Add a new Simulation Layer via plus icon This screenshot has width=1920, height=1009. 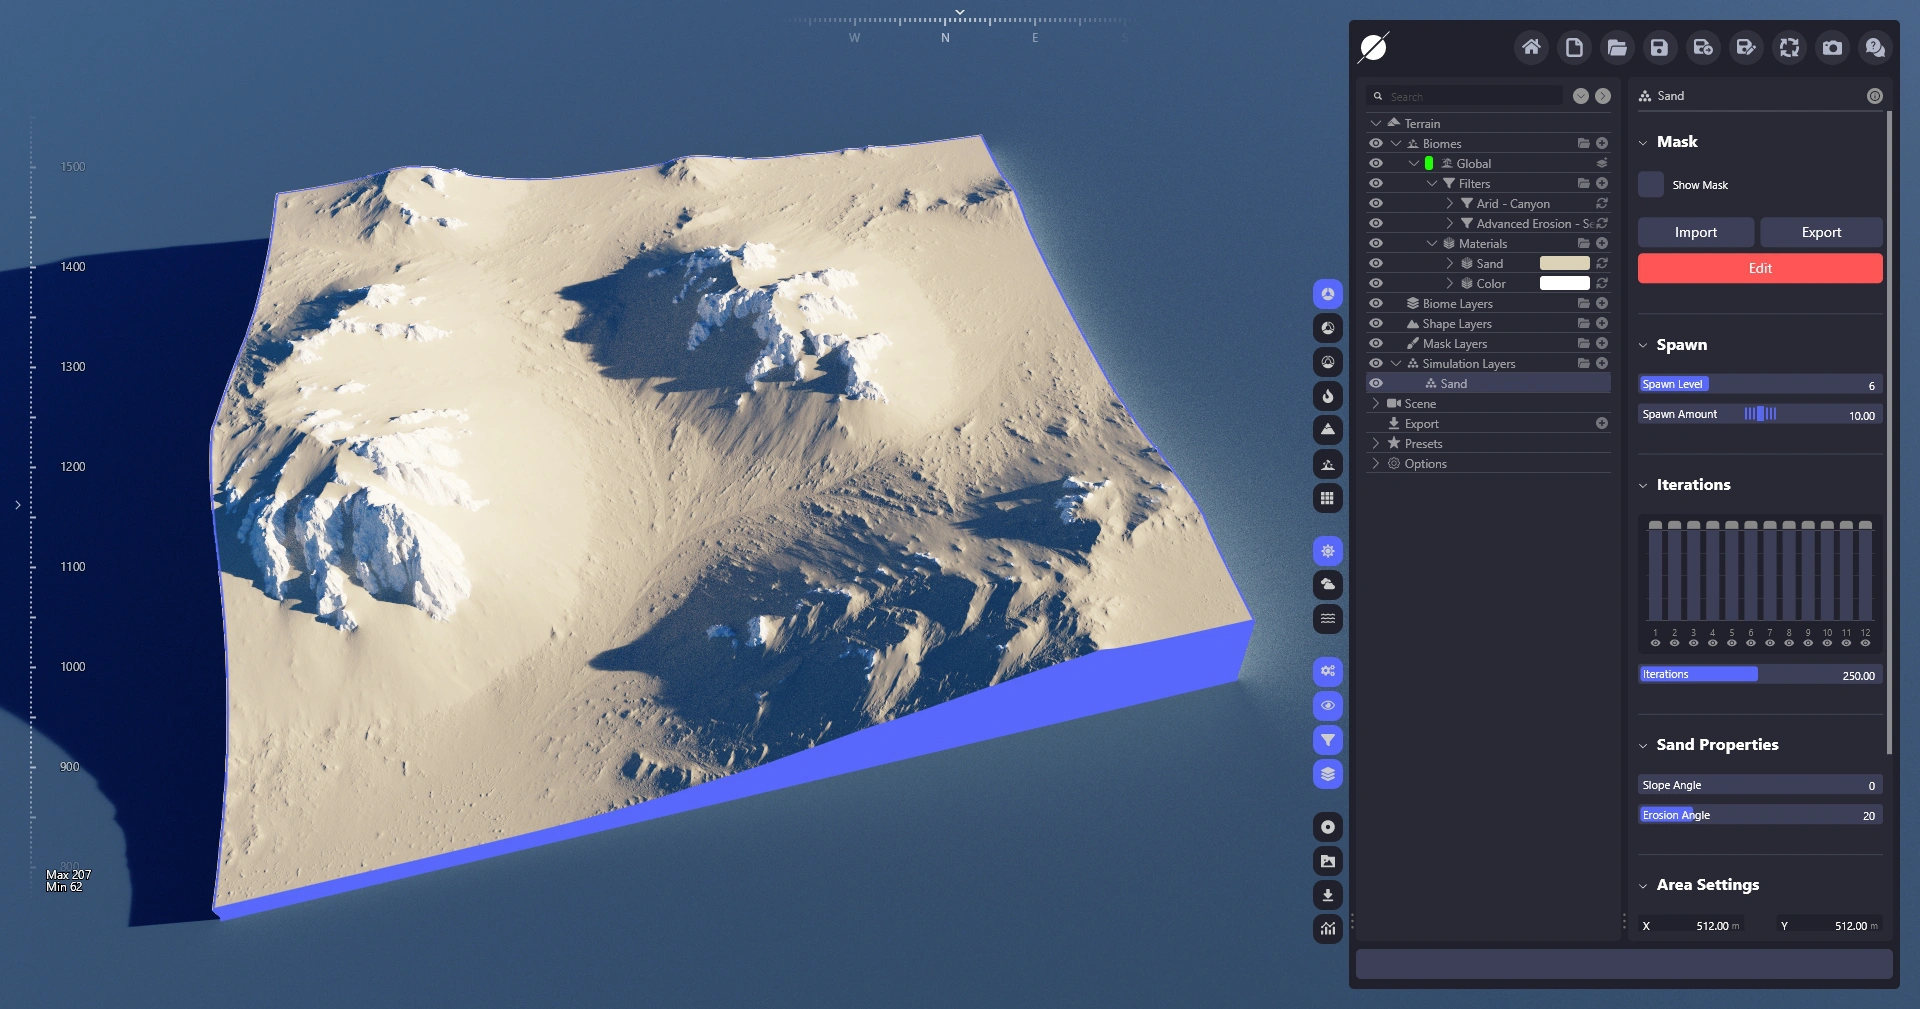pos(1602,363)
